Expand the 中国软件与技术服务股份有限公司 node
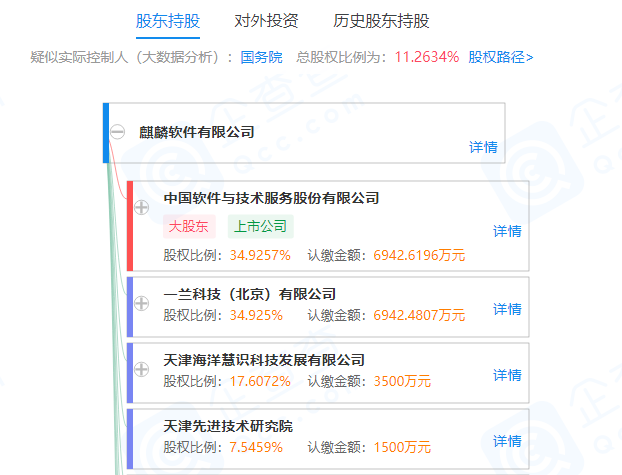622x475 pixels. [x=141, y=207]
